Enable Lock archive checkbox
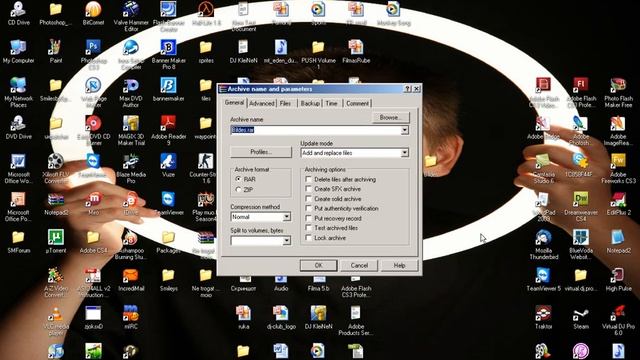 point(309,238)
